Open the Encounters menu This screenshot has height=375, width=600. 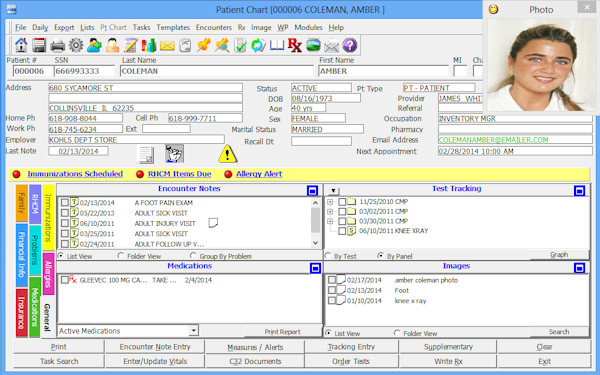tap(214, 28)
